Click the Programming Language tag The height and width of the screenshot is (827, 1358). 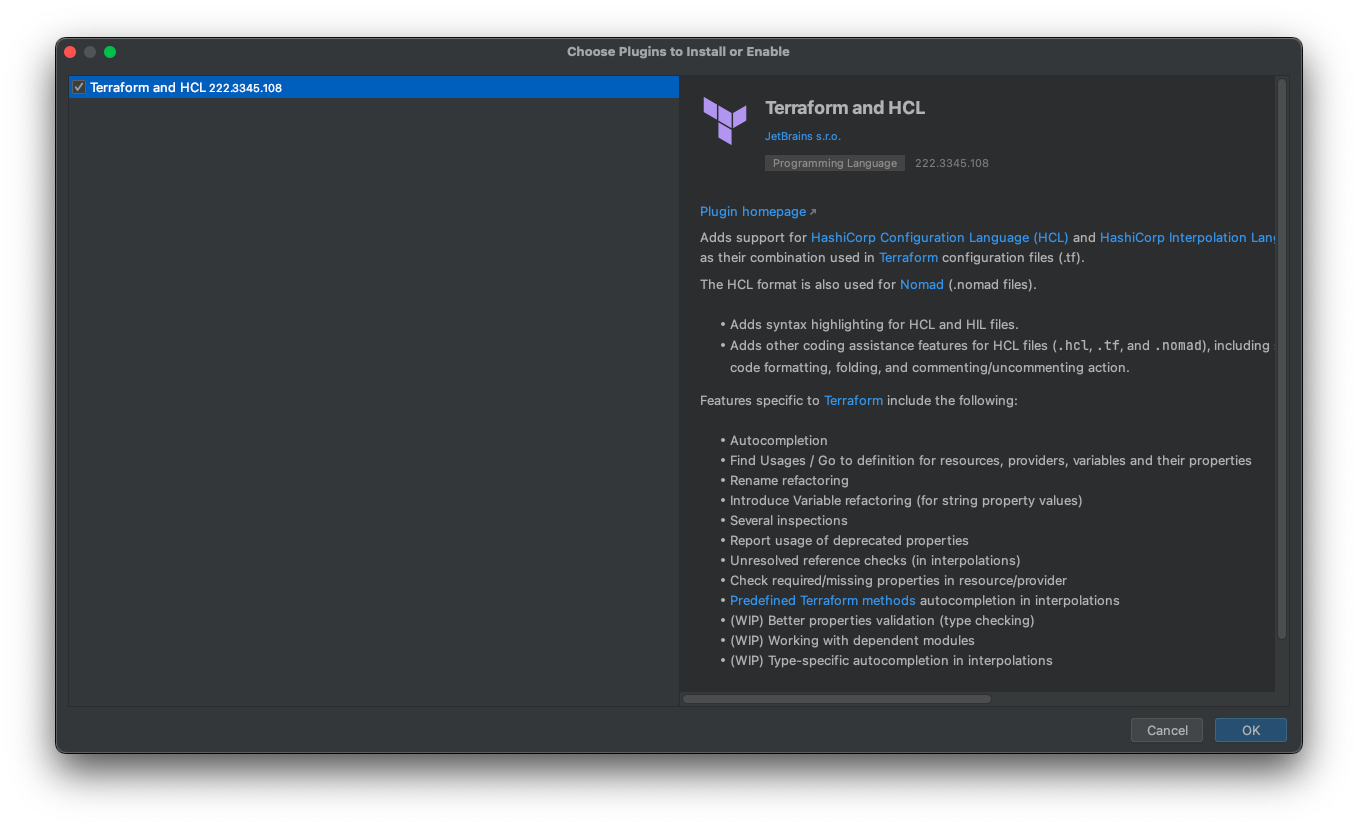835,163
